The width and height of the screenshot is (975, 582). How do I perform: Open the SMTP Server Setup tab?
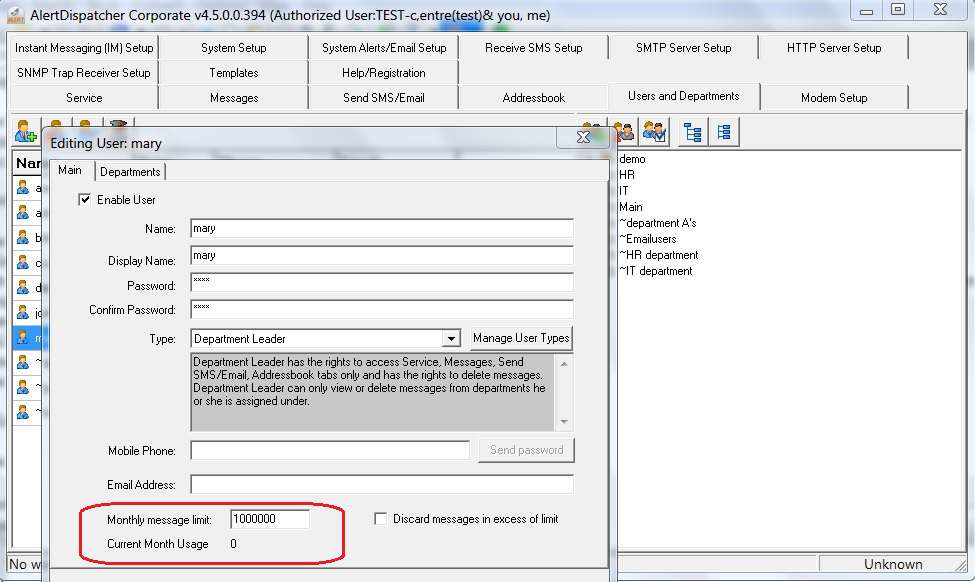coord(683,48)
